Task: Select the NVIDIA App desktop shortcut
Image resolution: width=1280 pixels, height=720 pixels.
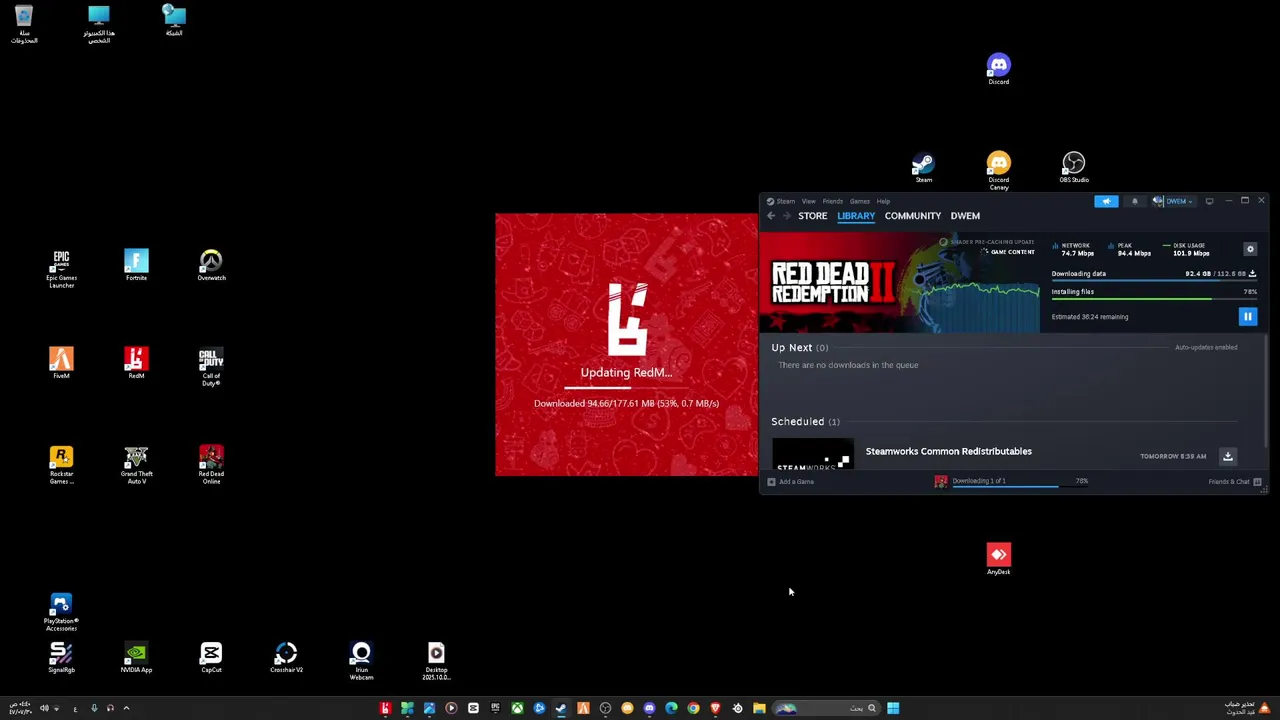Action: [136, 658]
